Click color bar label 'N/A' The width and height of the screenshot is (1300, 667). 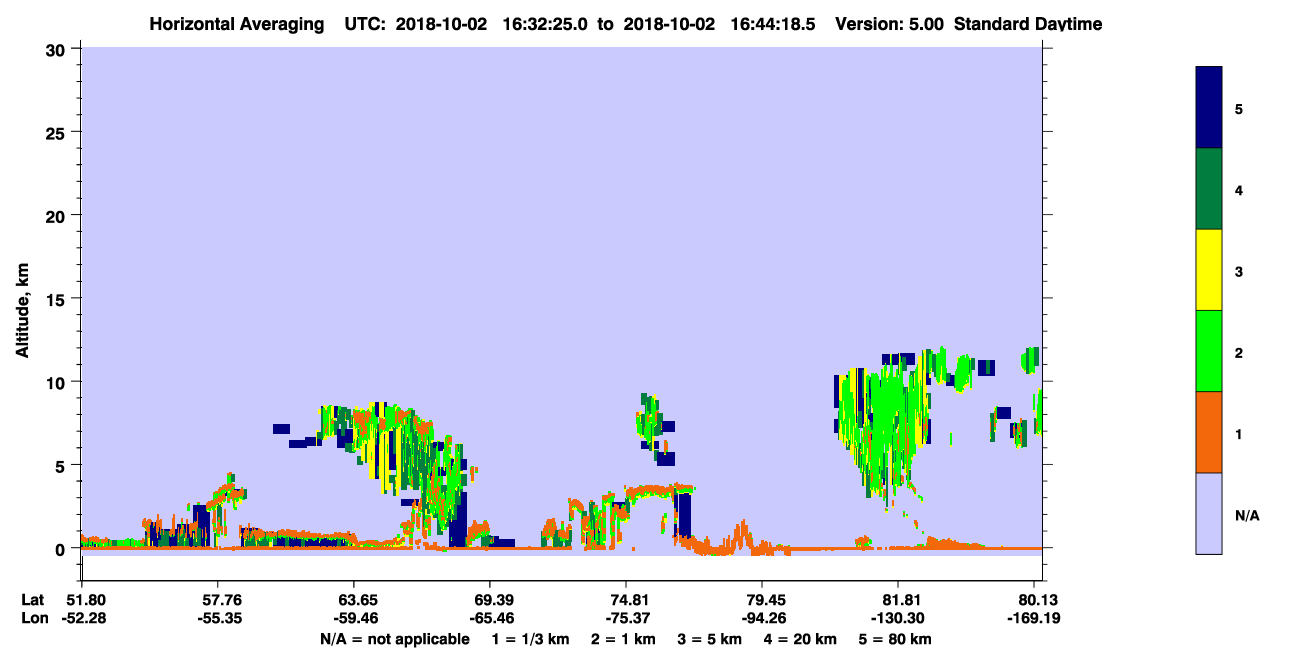[1246, 515]
